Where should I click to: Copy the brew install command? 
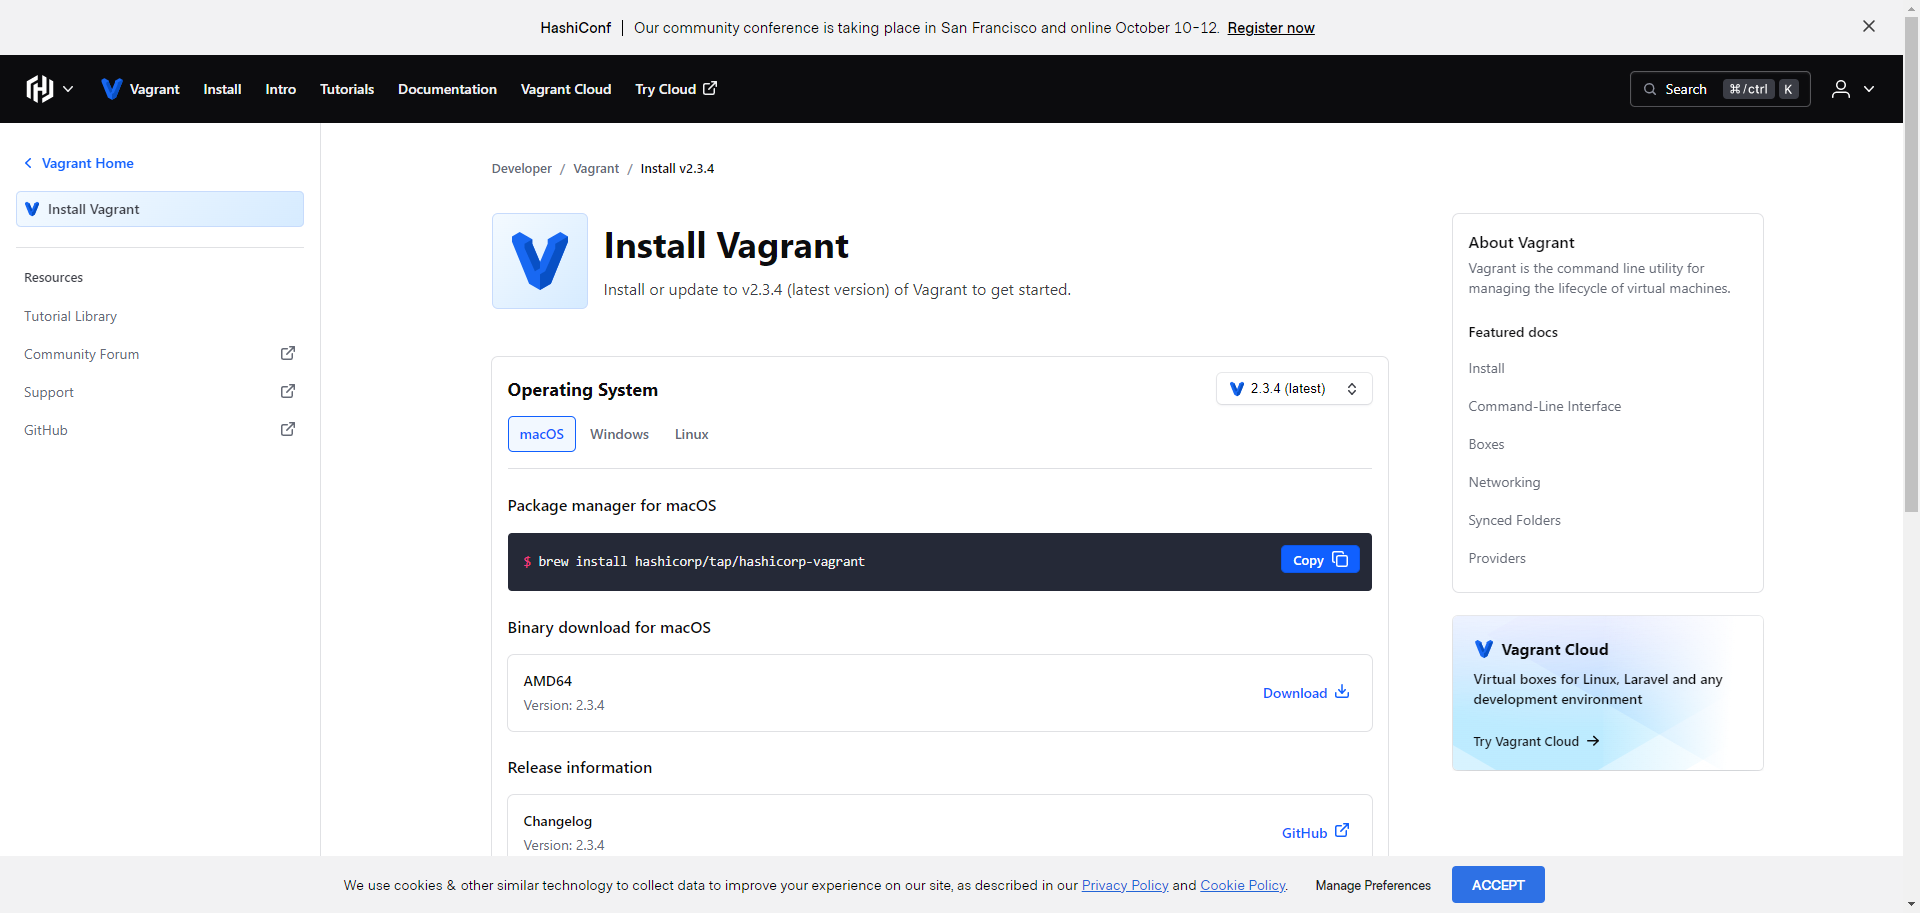point(1320,560)
